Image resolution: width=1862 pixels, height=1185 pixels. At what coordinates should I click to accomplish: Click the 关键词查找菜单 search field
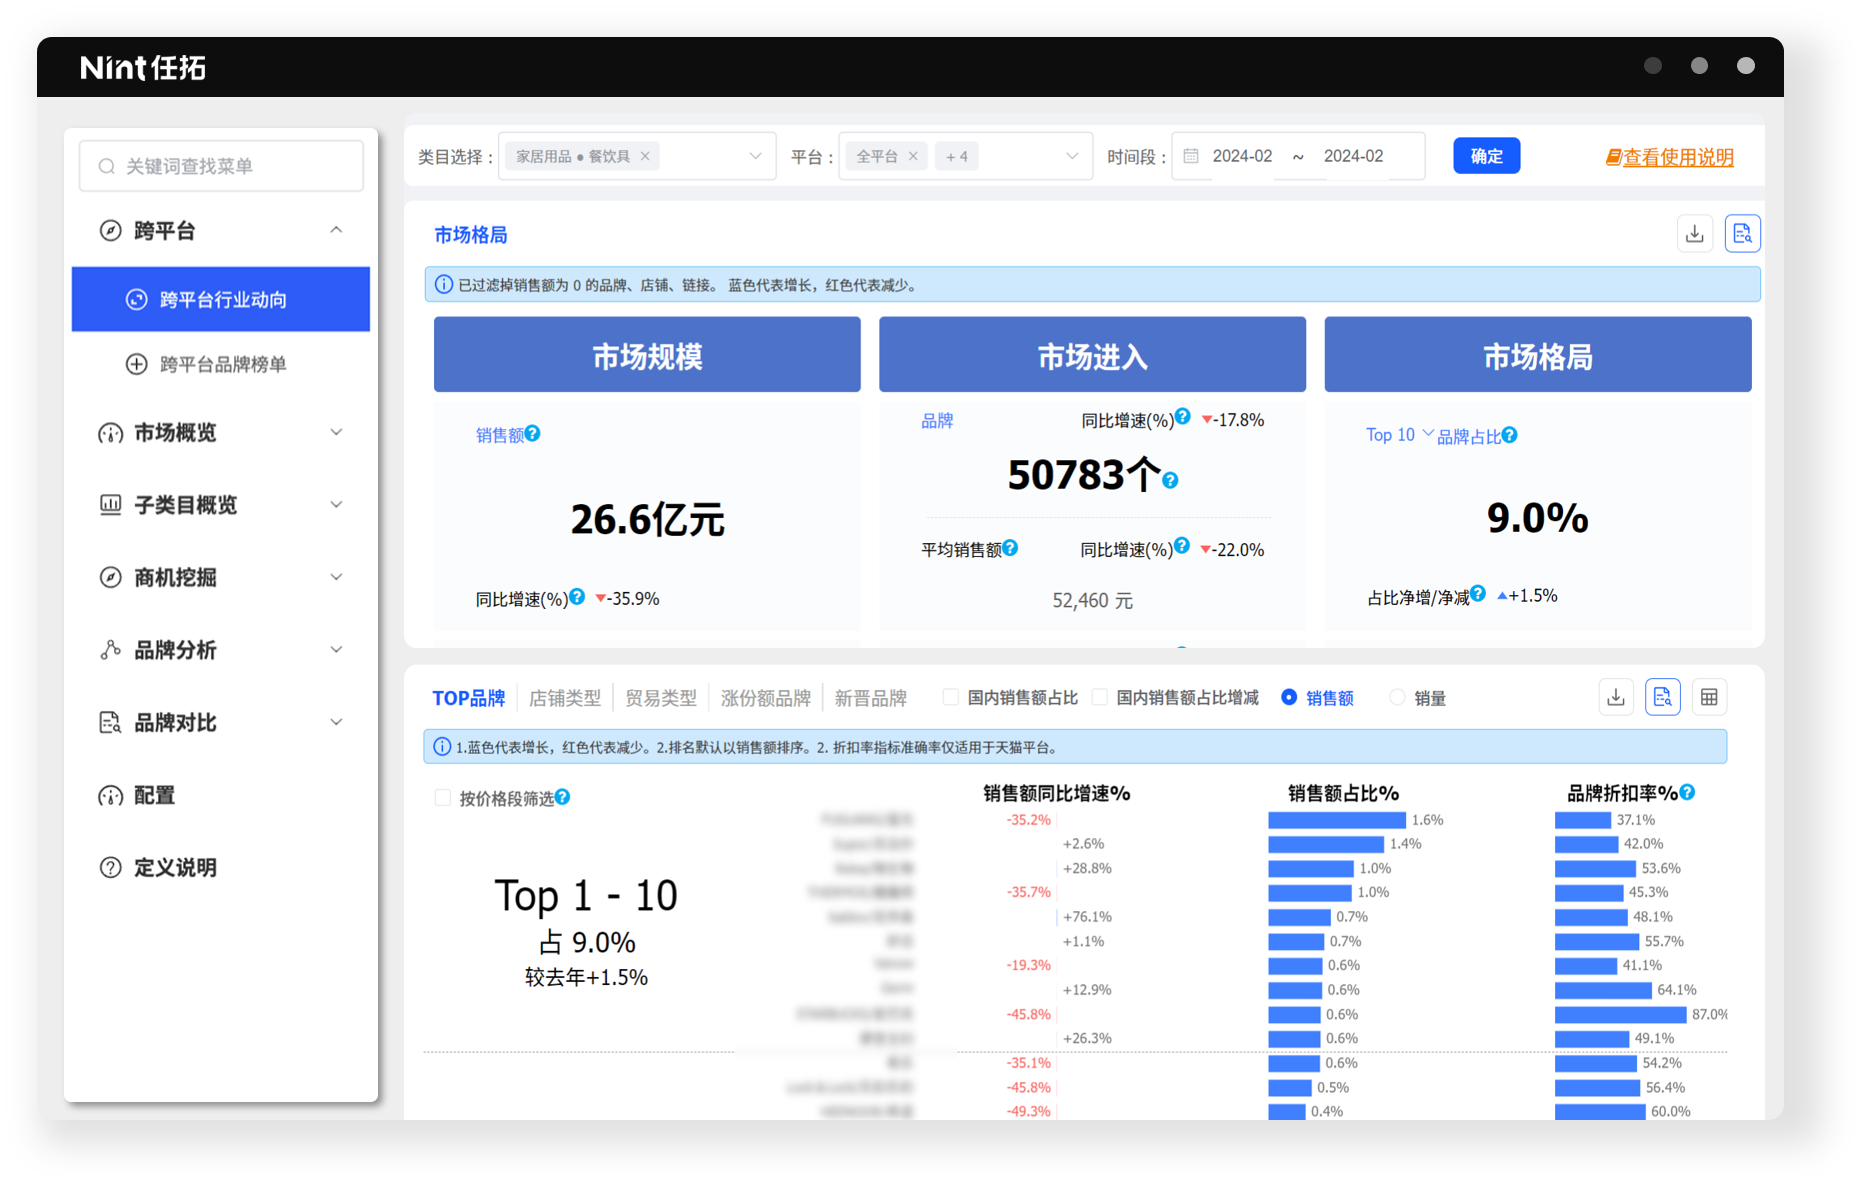point(221,166)
